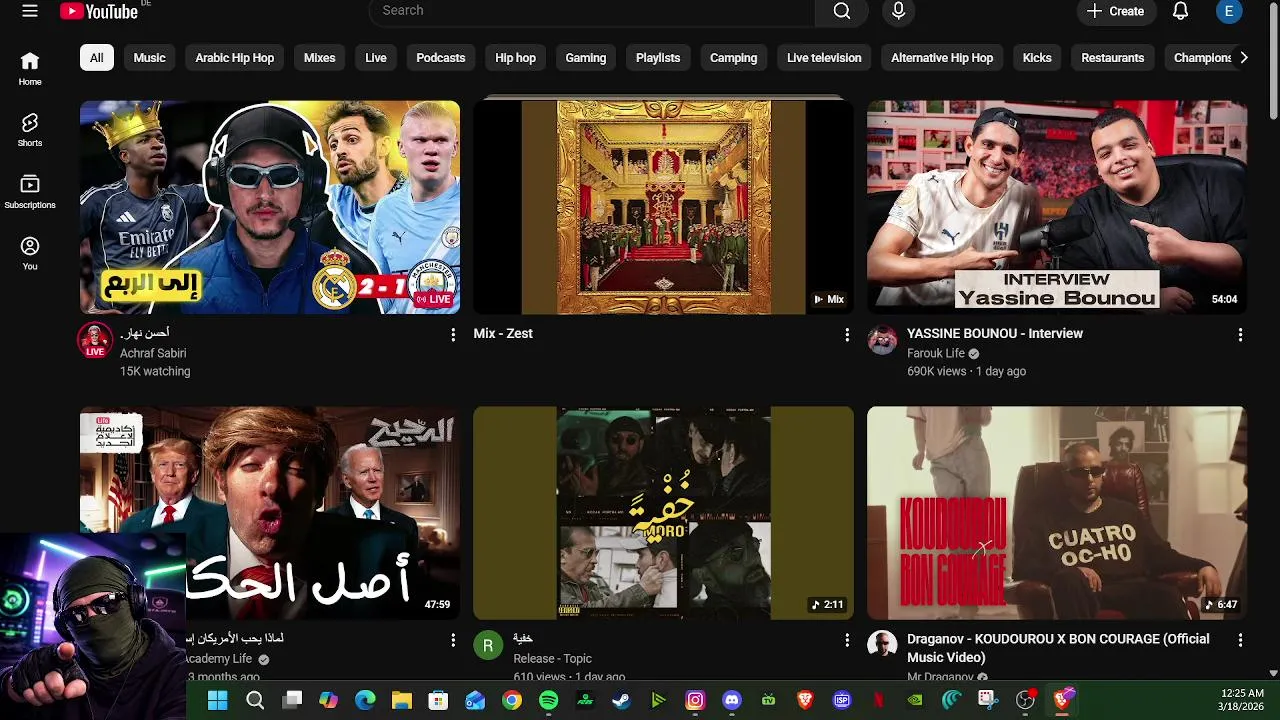1280x720 pixels.
Task: Open Subscriptions in the sidebar
Action: pos(30,192)
